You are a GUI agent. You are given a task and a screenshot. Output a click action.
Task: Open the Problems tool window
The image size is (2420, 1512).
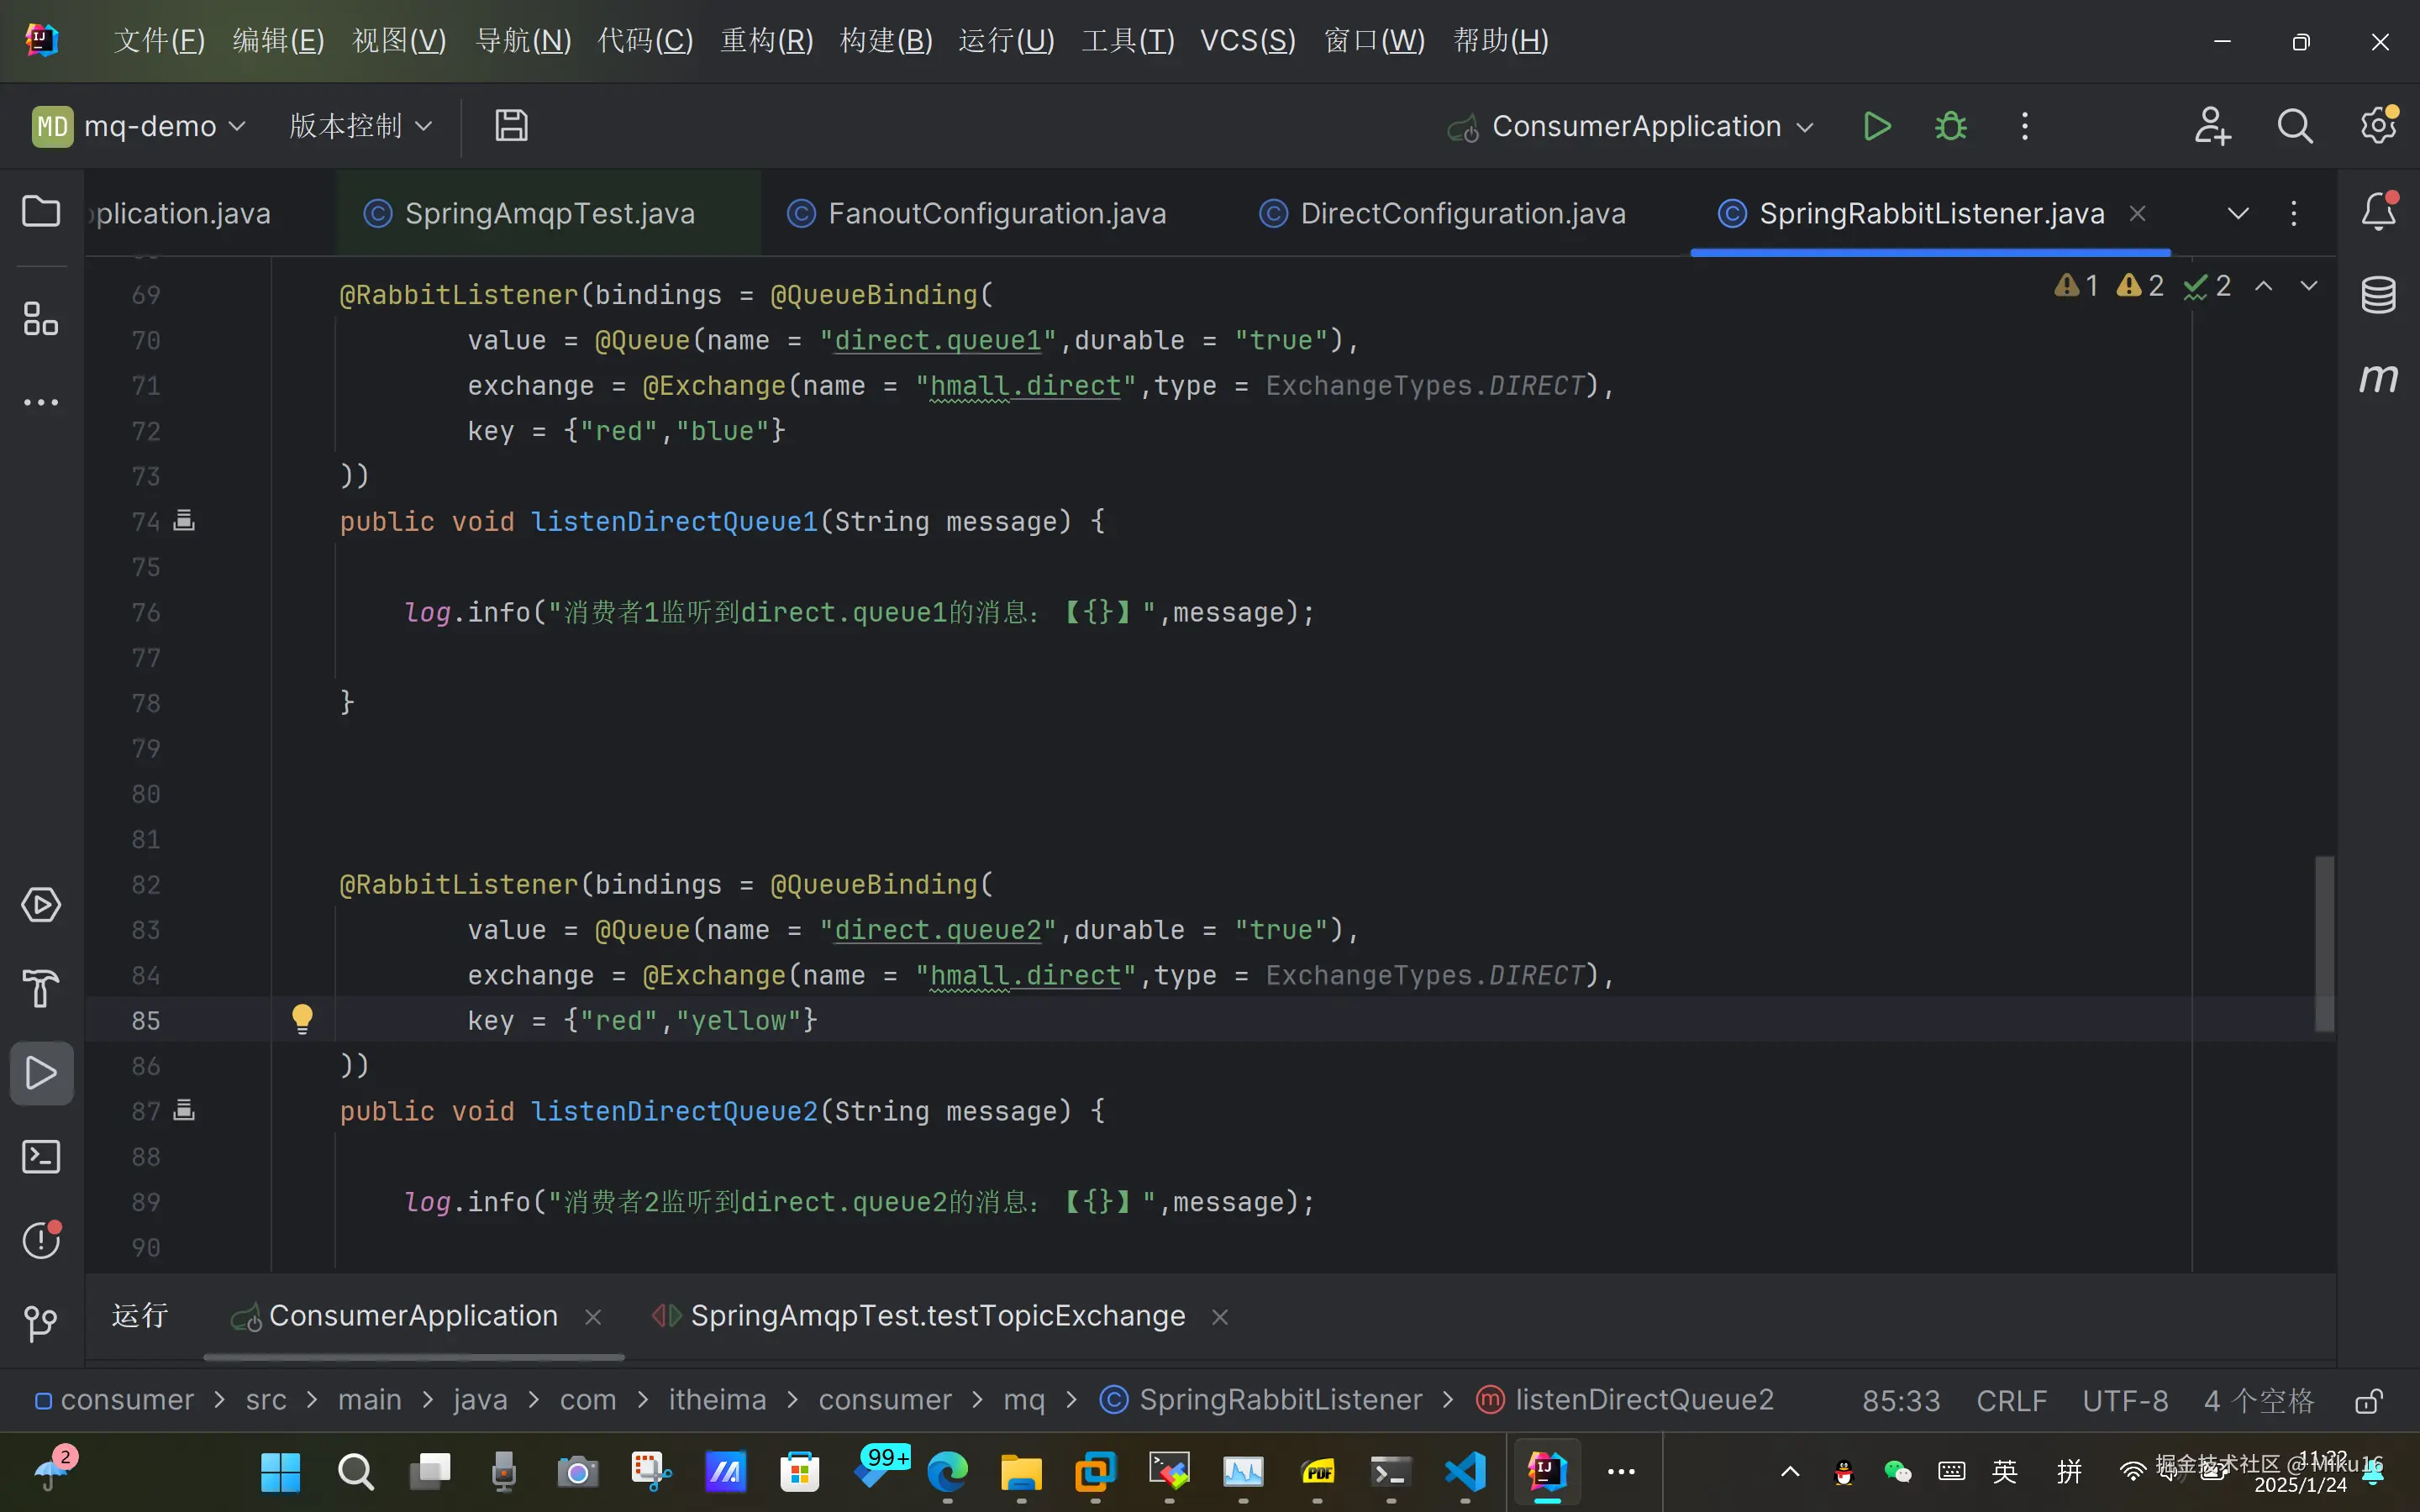(41, 1241)
